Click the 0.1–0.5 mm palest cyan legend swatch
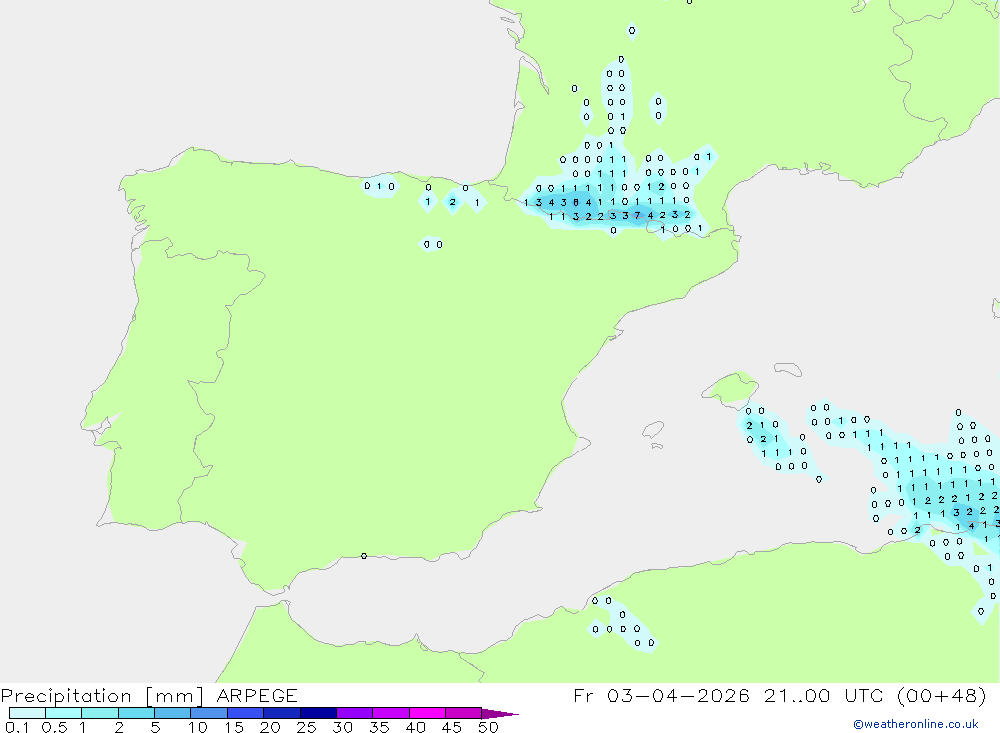1000x733 pixels. (27, 713)
